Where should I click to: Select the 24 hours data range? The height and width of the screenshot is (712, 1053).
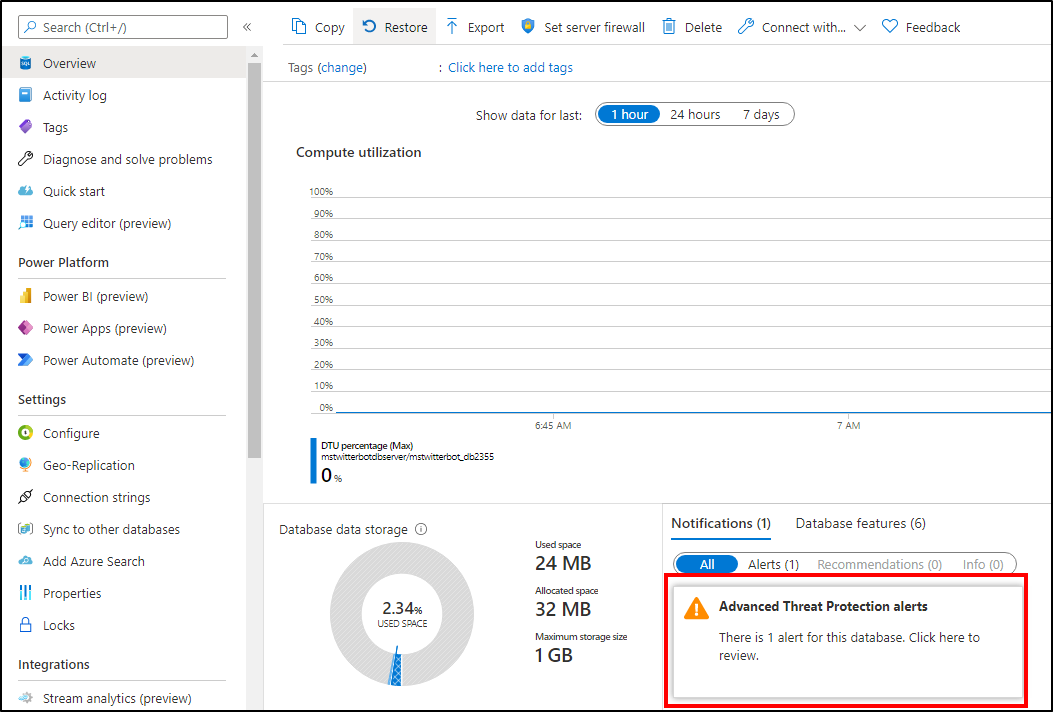(x=694, y=114)
